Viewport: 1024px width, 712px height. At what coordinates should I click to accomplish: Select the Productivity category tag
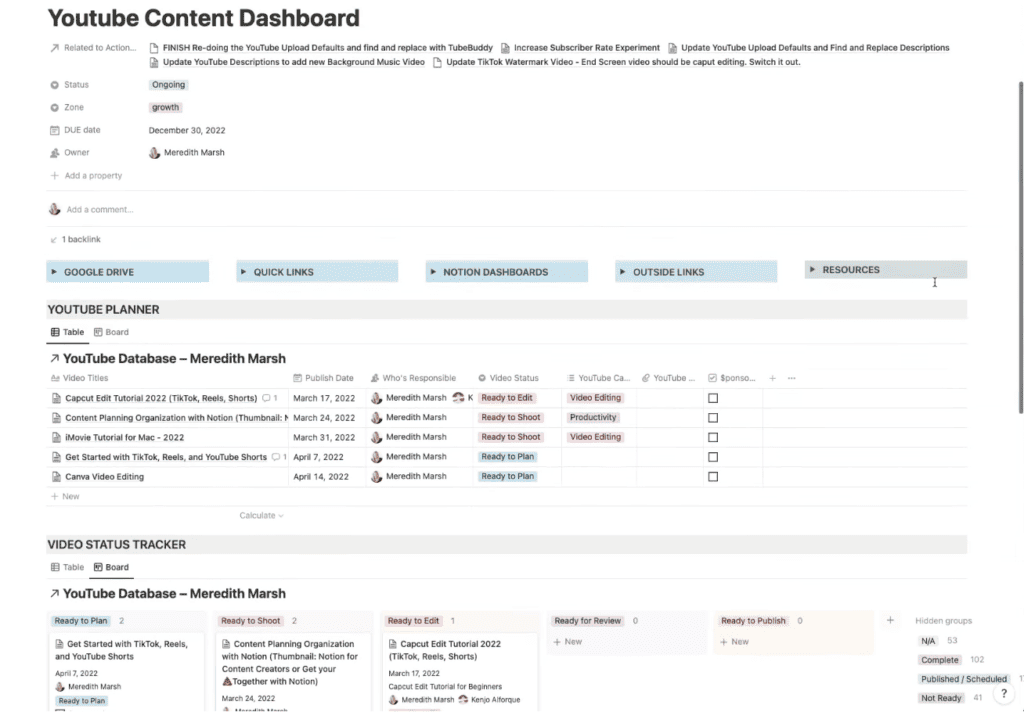593,417
